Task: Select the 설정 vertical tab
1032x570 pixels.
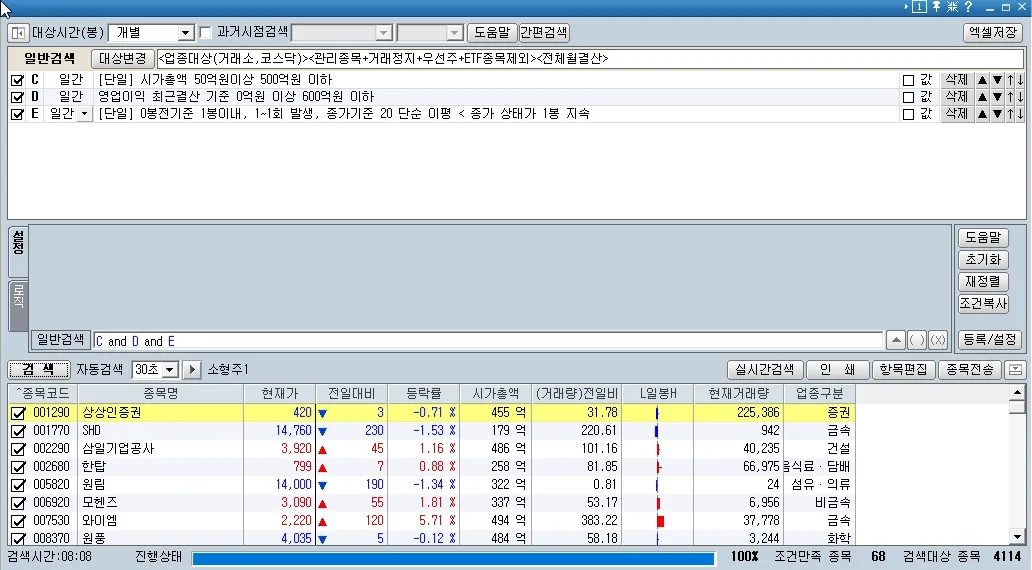Action: coord(18,251)
